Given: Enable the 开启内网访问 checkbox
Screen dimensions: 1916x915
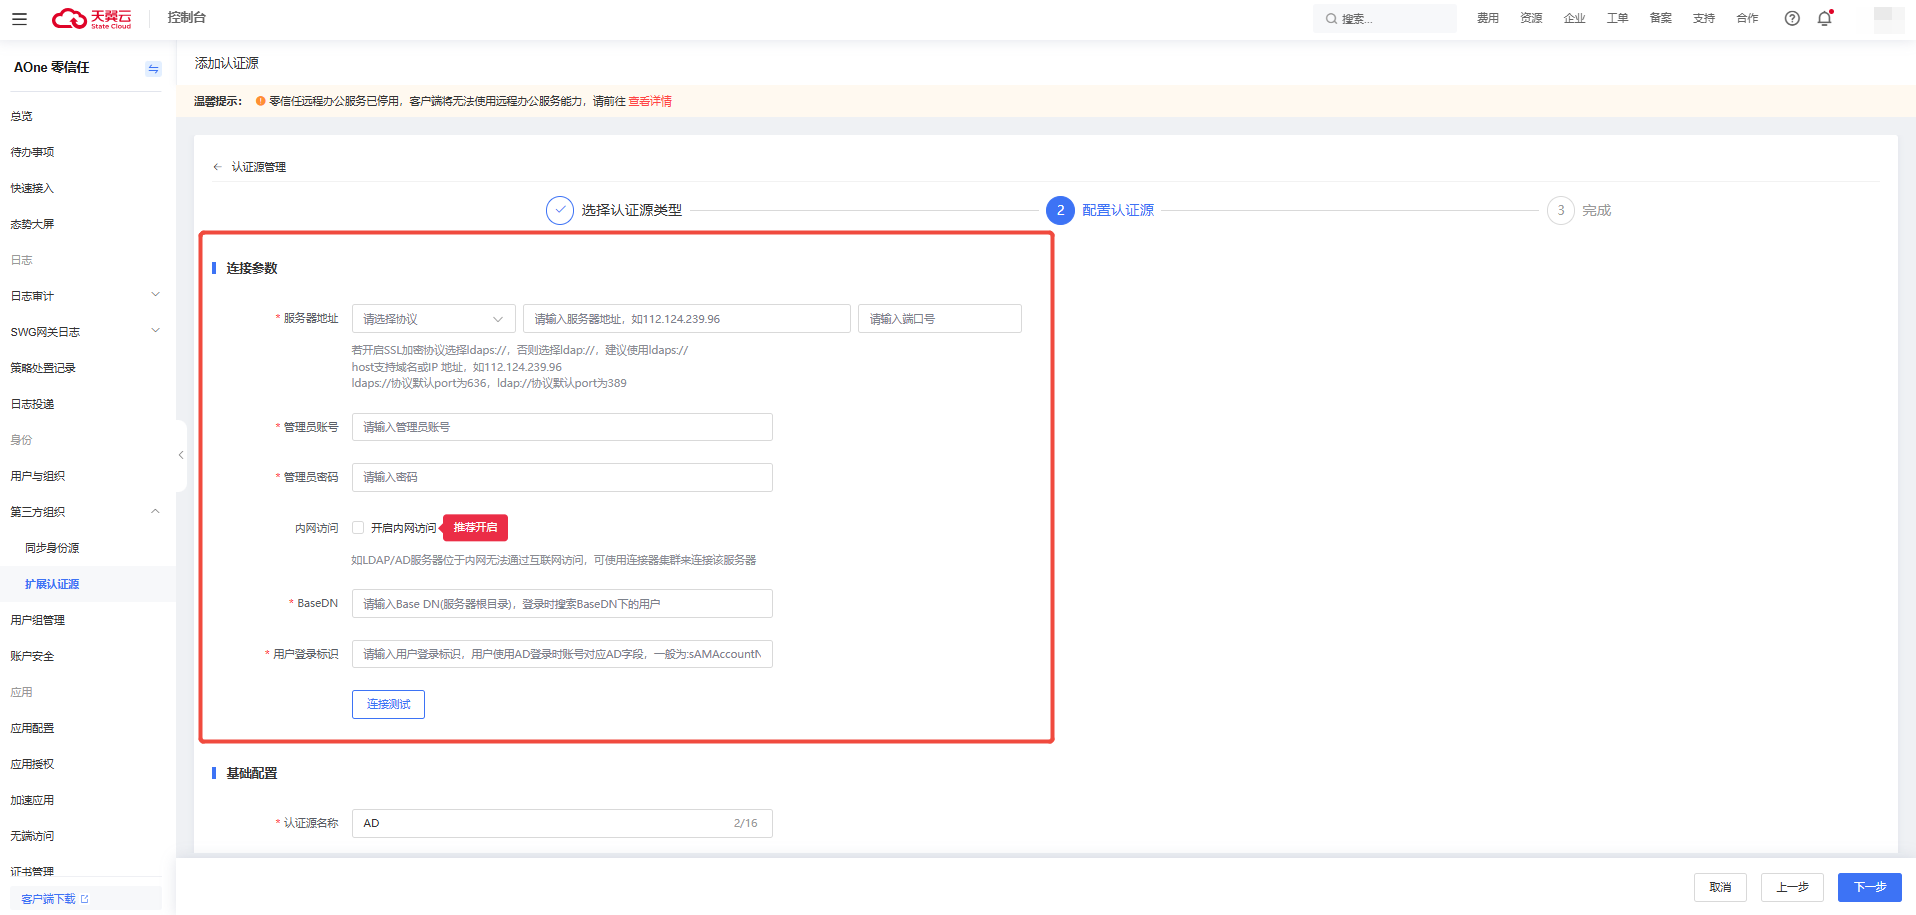Looking at the screenshot, I should click(358, 528).
